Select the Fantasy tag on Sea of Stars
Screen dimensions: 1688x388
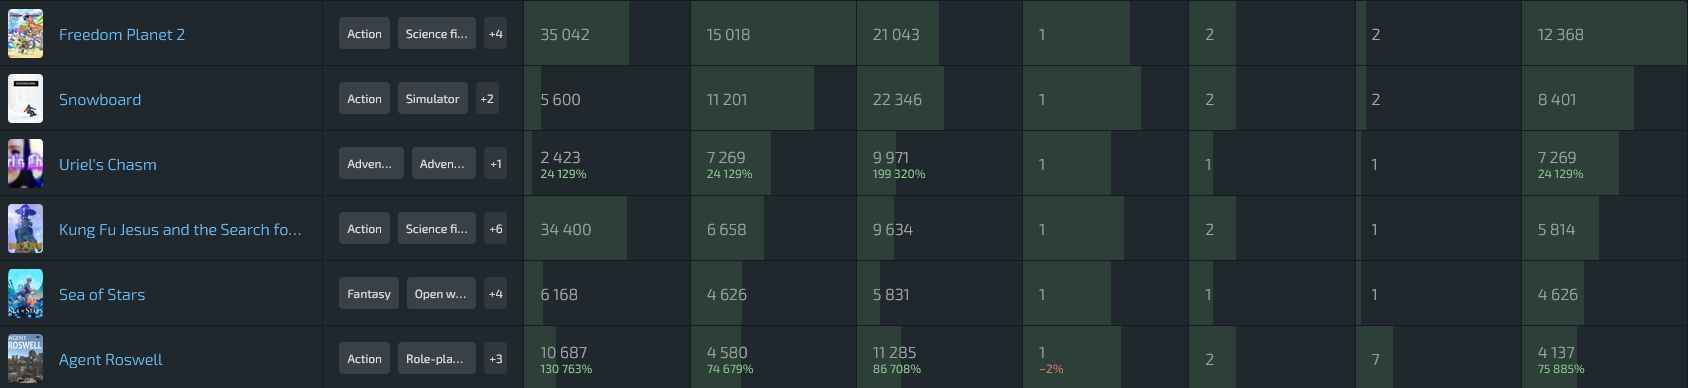(369, 294)
